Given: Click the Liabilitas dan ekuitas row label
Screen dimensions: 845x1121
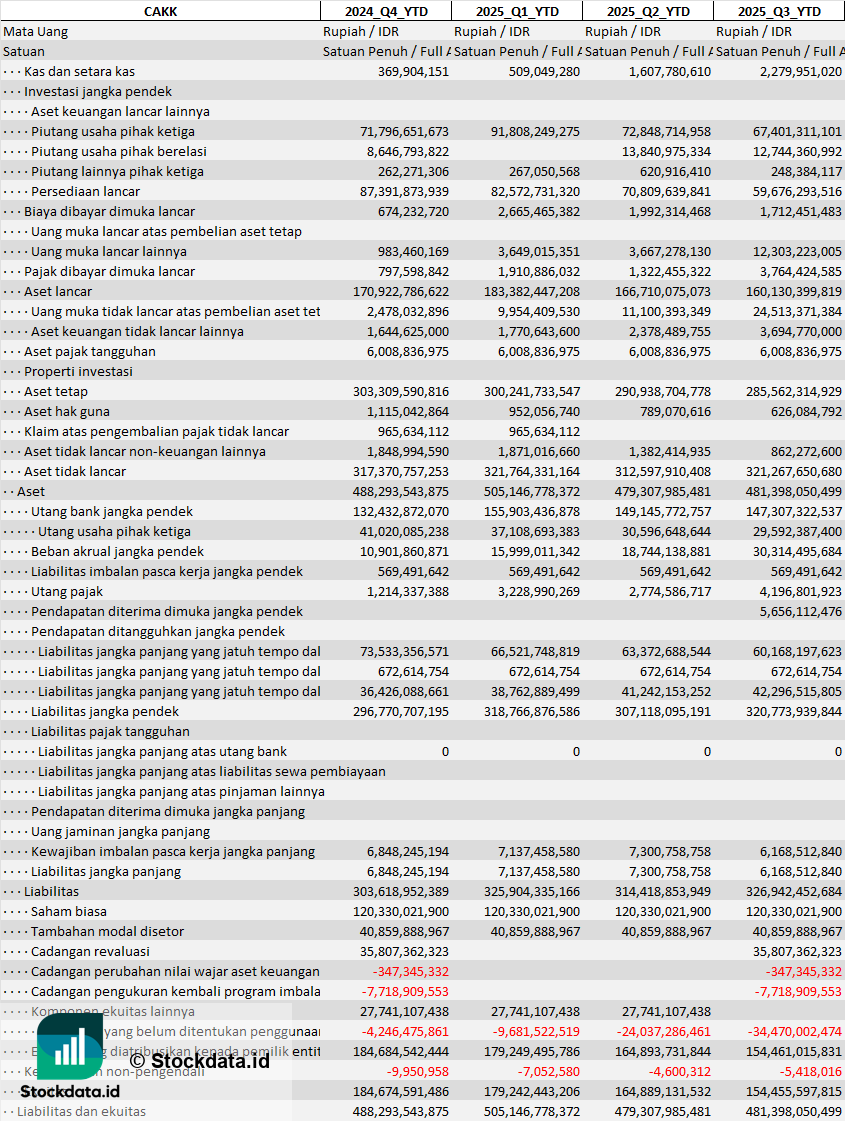Looking at the screenshot, I should coord(81,1111).
